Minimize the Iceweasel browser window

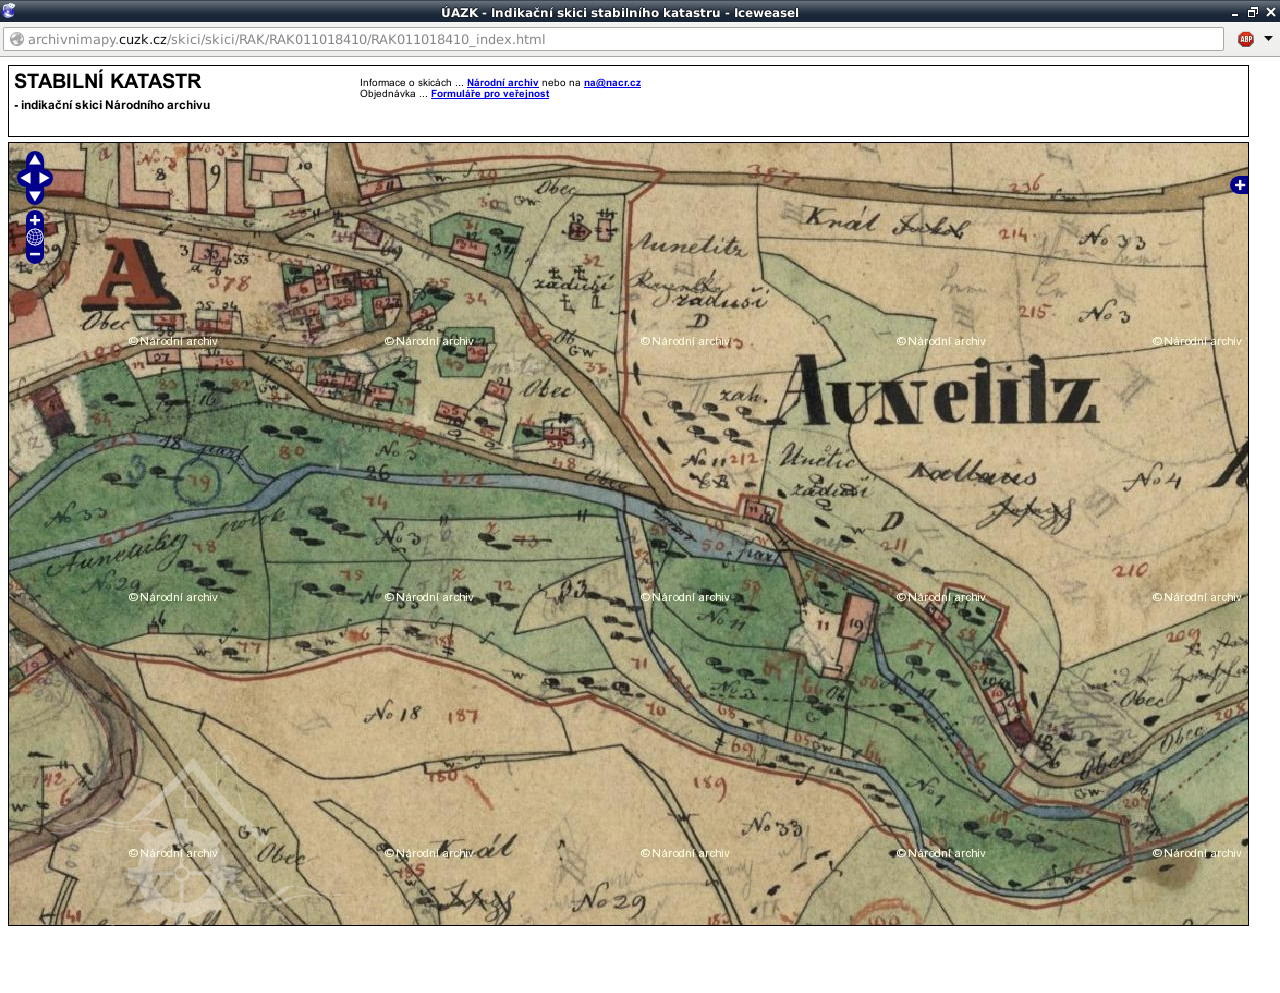1235,12
